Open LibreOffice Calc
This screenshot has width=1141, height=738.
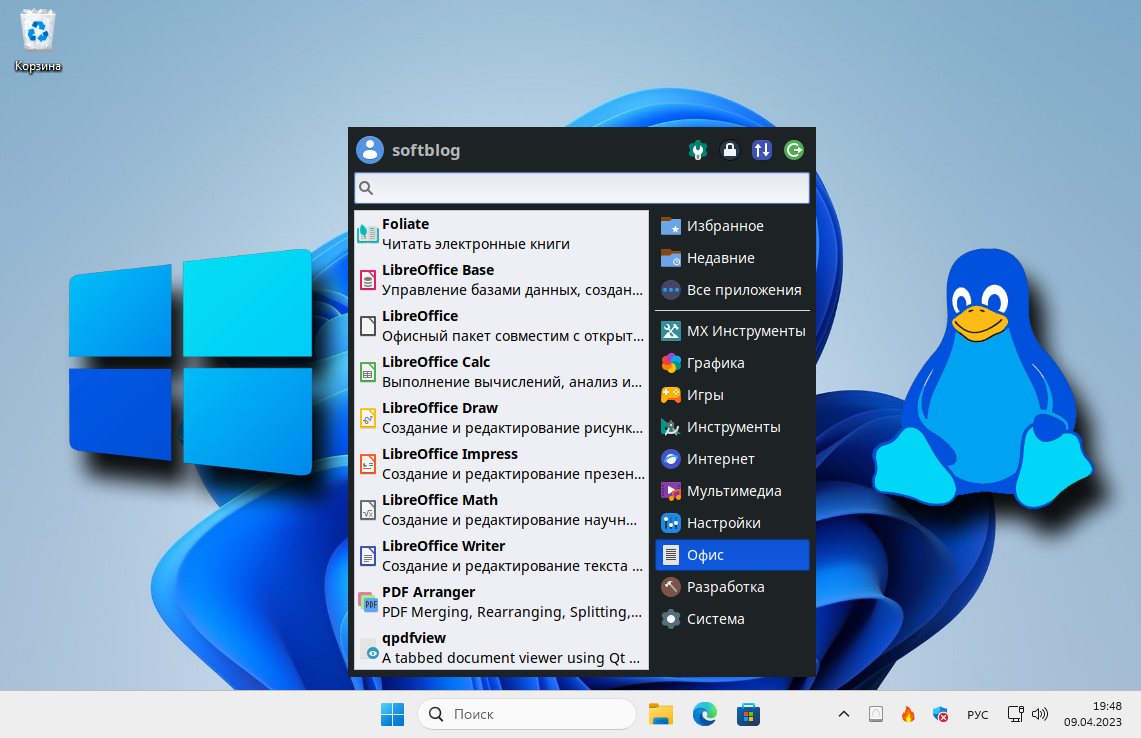(501, 371)
